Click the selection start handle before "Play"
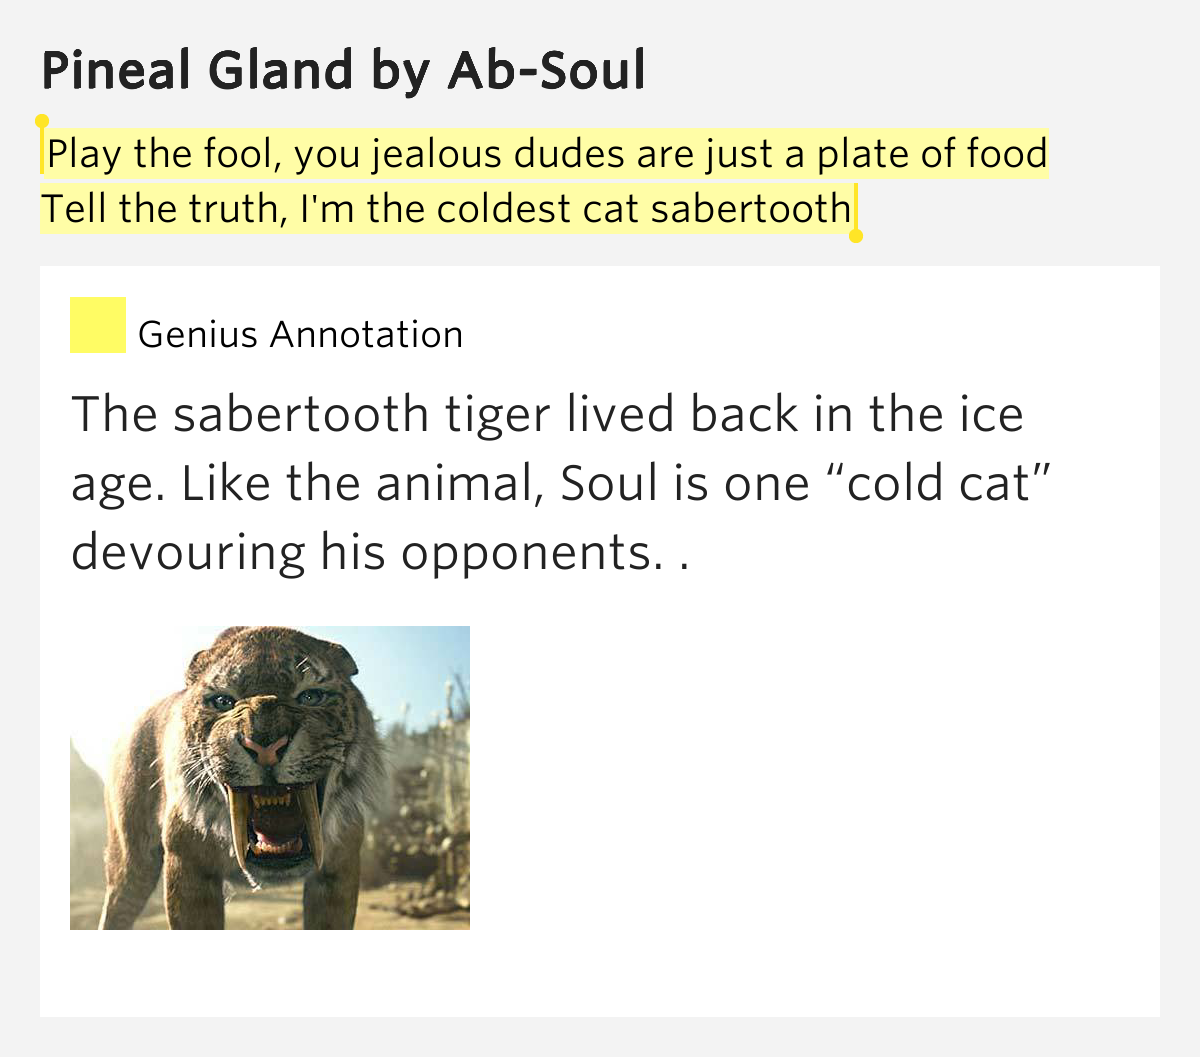1200x1057 pixels. click(x=42, y=123)
